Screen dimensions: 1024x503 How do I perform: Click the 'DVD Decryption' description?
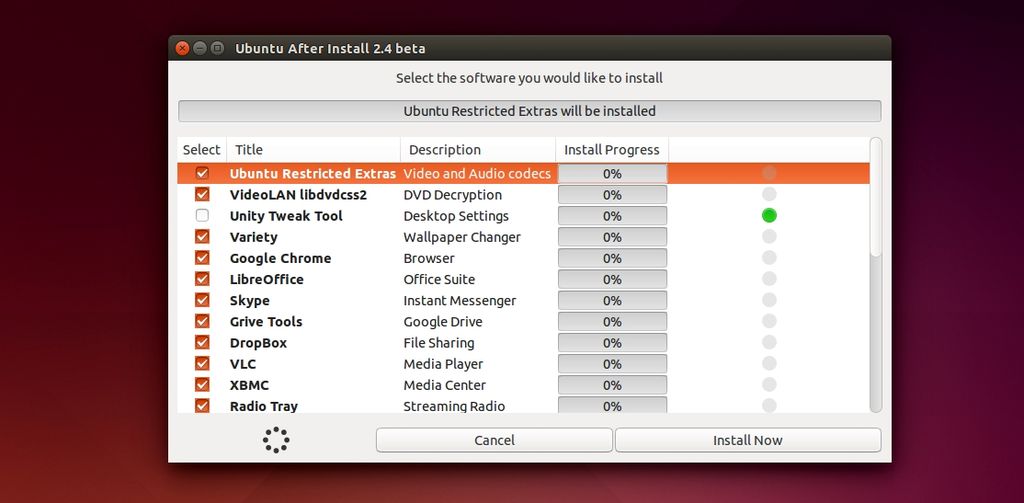453,195
